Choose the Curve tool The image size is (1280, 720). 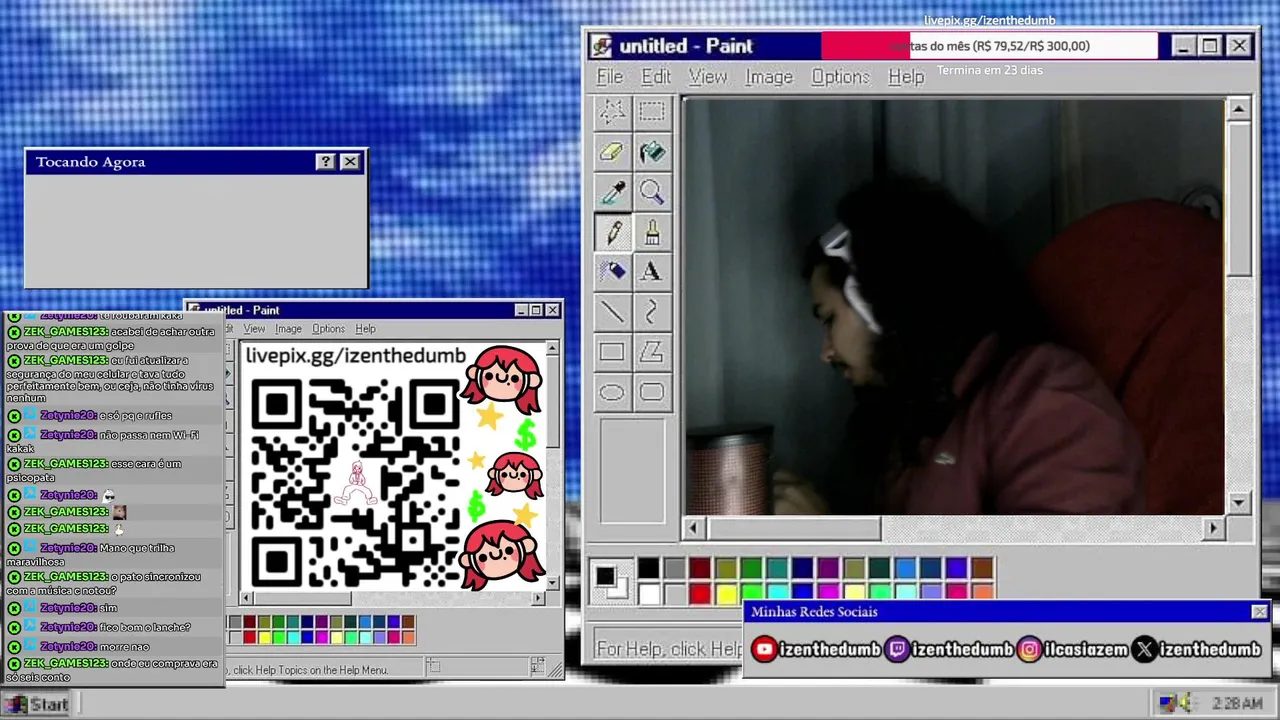pyautogui.click(x=652, y=312)
